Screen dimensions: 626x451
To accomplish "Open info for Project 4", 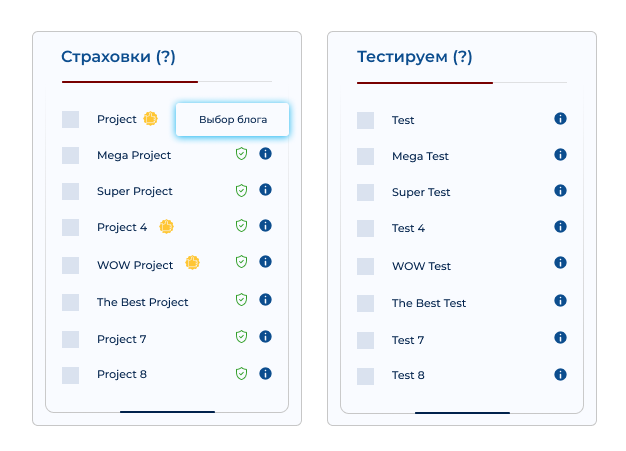I will click(x=265, y=226).
